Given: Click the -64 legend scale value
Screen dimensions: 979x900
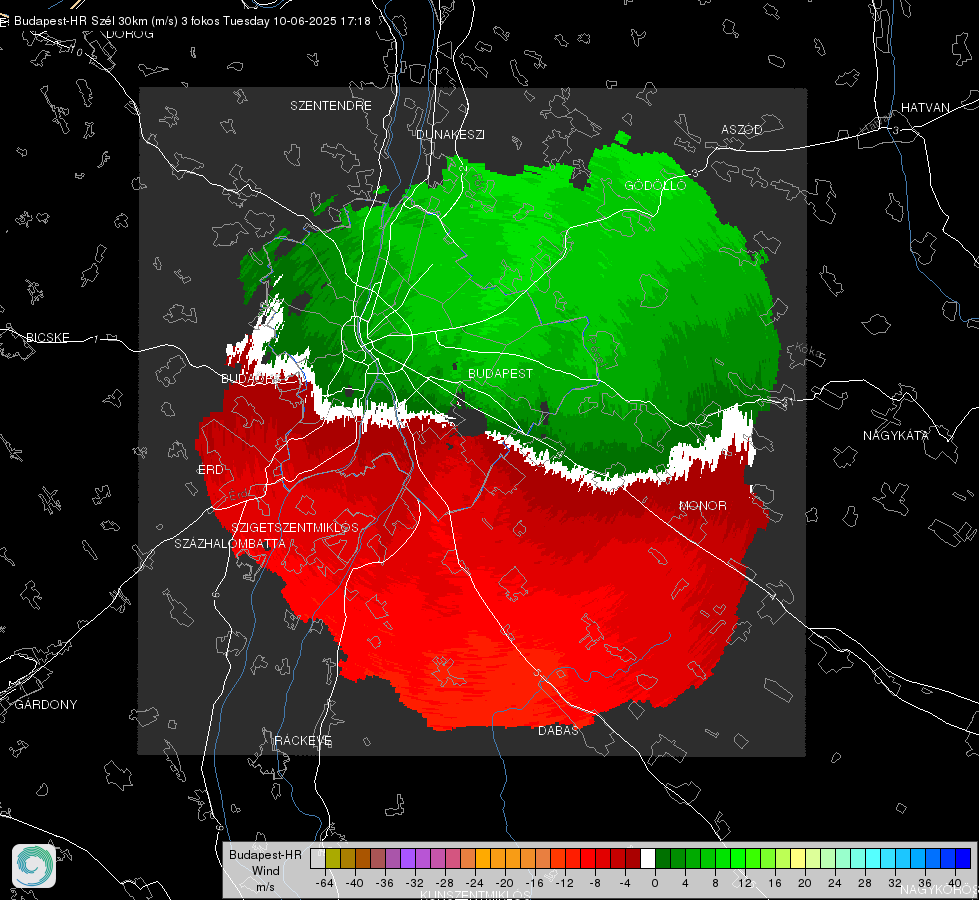Looking at the screenshot, I should [325, 883].
